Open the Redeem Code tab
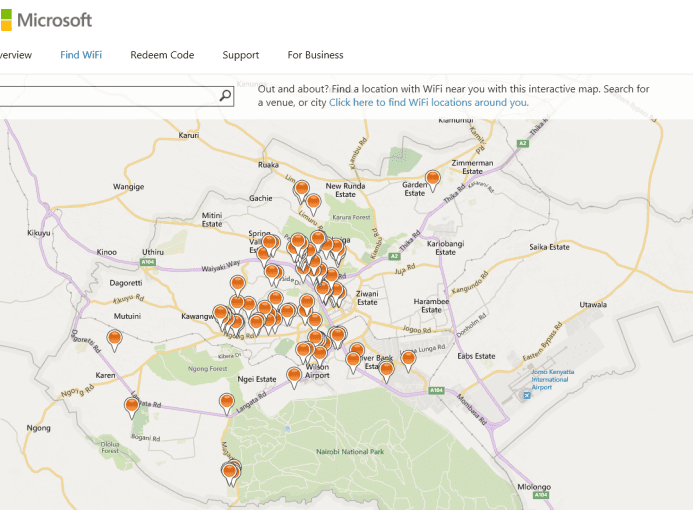This screenshot has height=510, width=693. (162, 55)
